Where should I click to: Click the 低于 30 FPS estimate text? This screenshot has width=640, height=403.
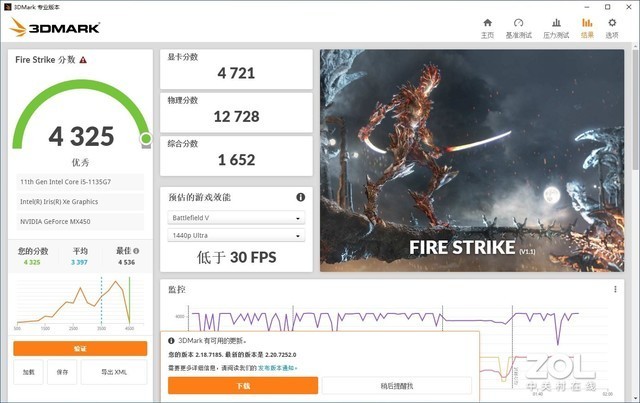click(236, 257)
